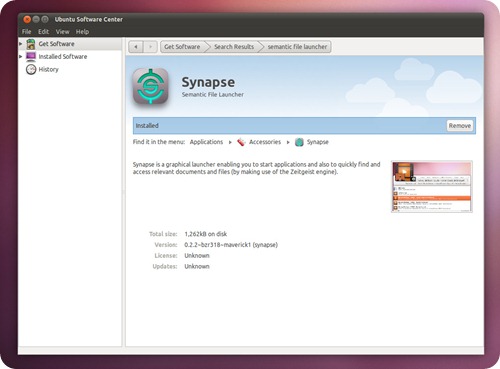This screenshot has width=500, height=369.
Task: Click Accessories text in the menu path
Action: [265, 142]
